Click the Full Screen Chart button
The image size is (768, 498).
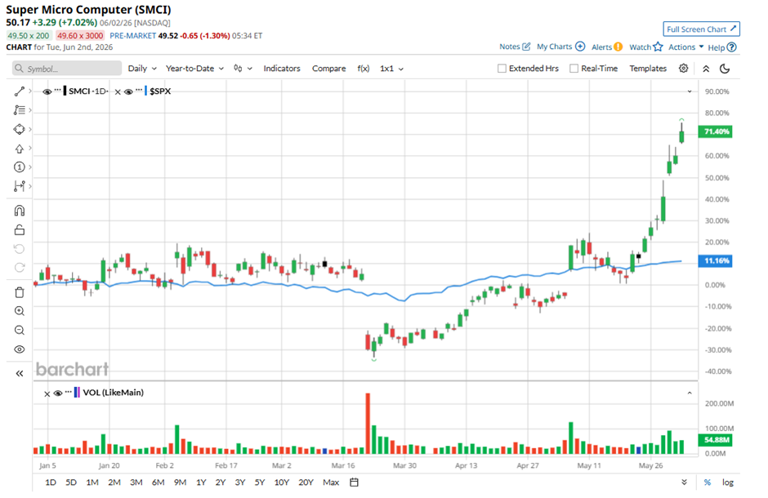point(701,29)
